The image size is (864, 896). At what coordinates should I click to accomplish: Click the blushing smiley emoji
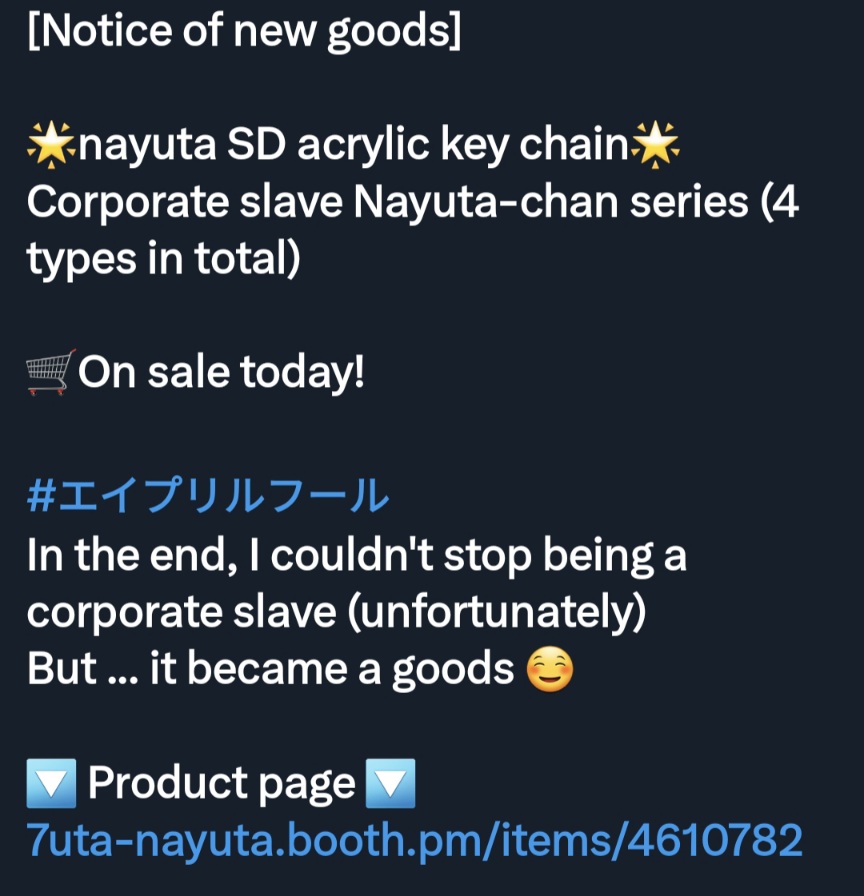tap(549, 669)
